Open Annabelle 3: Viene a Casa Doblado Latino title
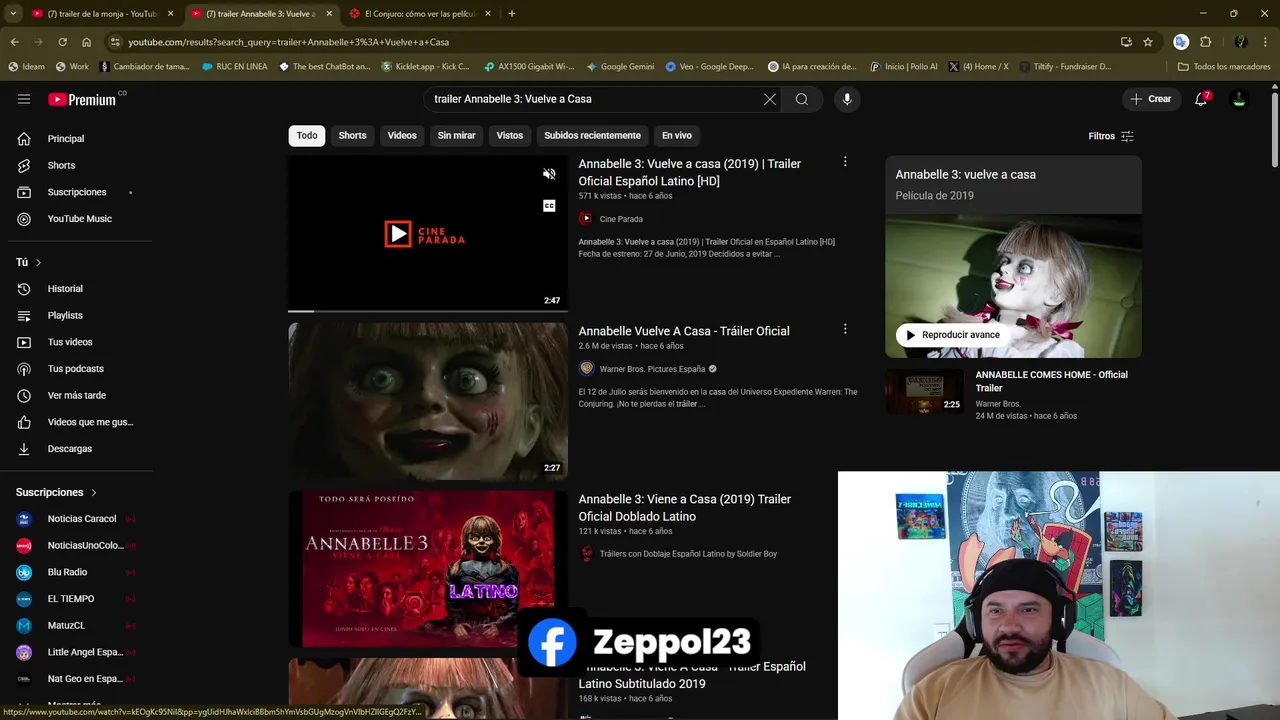 685,507
